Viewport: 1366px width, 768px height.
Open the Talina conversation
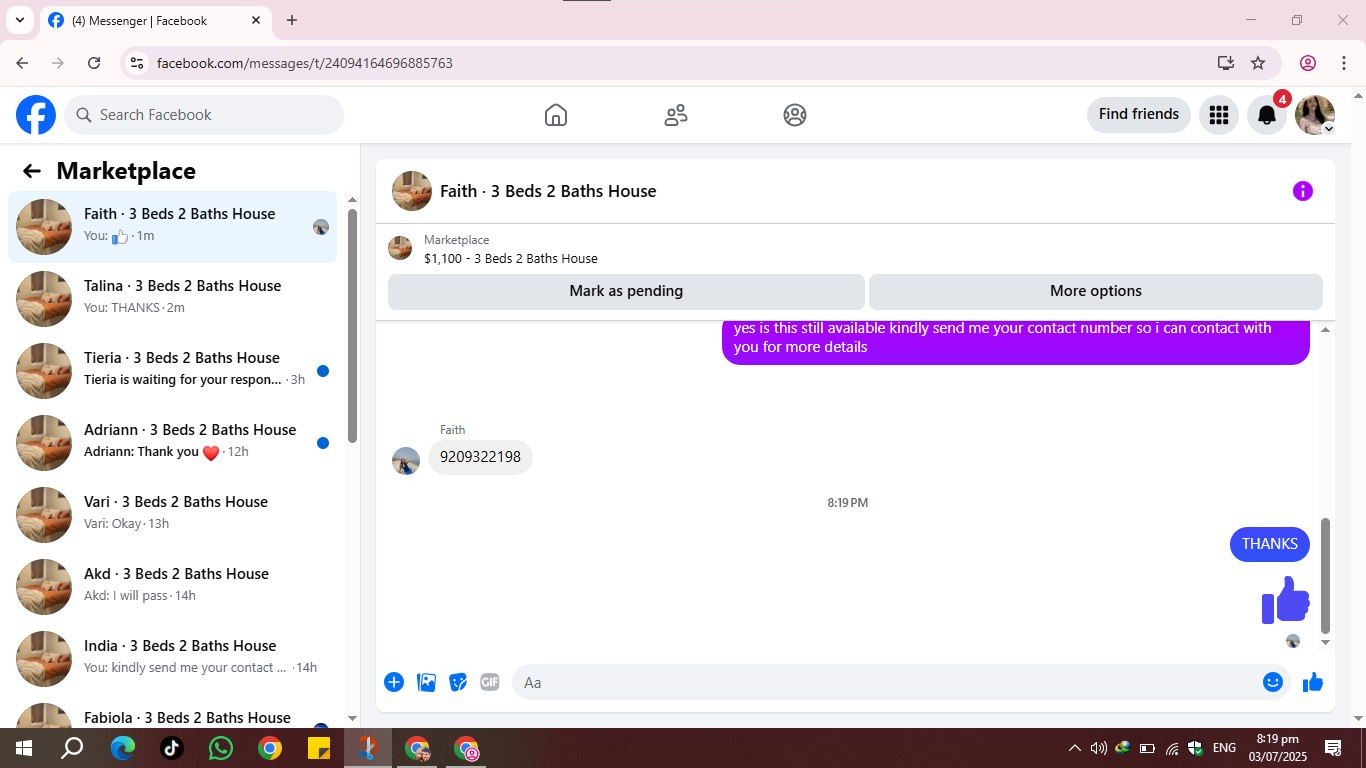[172, 299]
